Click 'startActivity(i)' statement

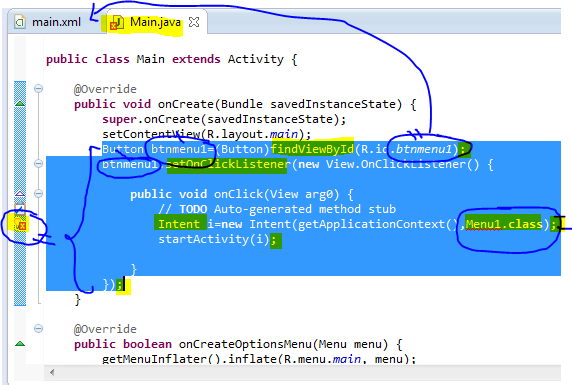pos(214,239)
